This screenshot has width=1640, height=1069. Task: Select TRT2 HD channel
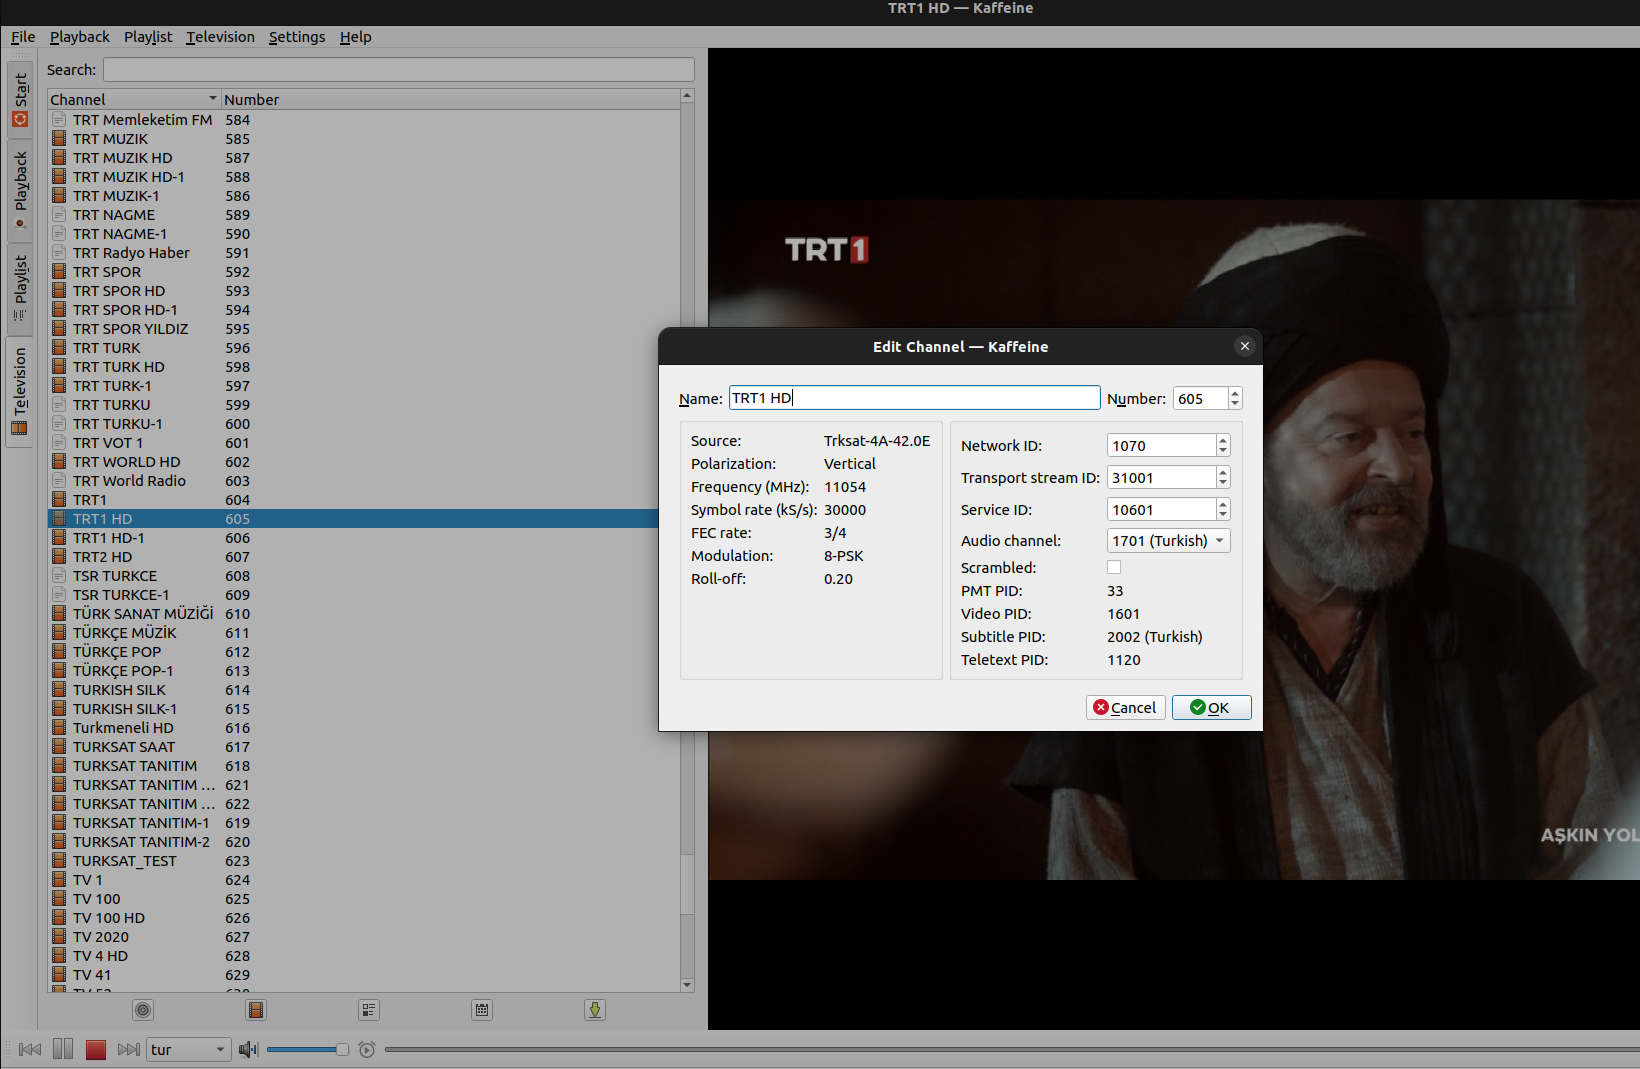(x=364, y=557)
